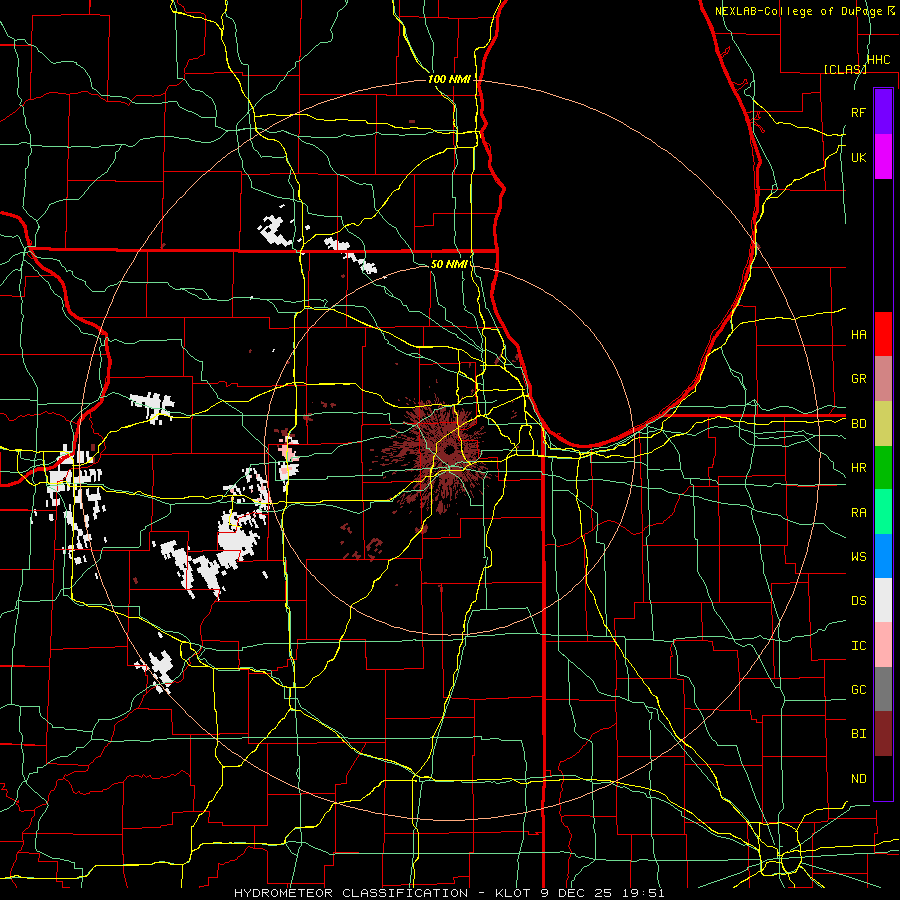Screen dimensions: 900x900
Task: Click the IC legend label
Action: tap(858, 646)
